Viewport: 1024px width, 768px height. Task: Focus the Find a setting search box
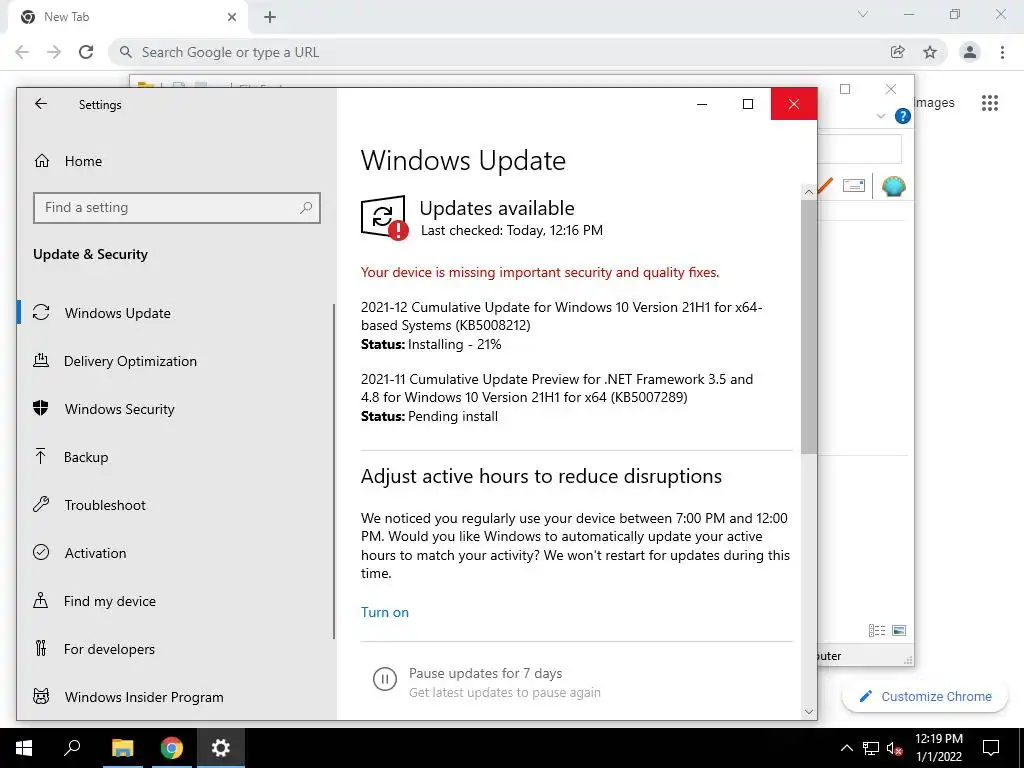[x=176, y=208]
